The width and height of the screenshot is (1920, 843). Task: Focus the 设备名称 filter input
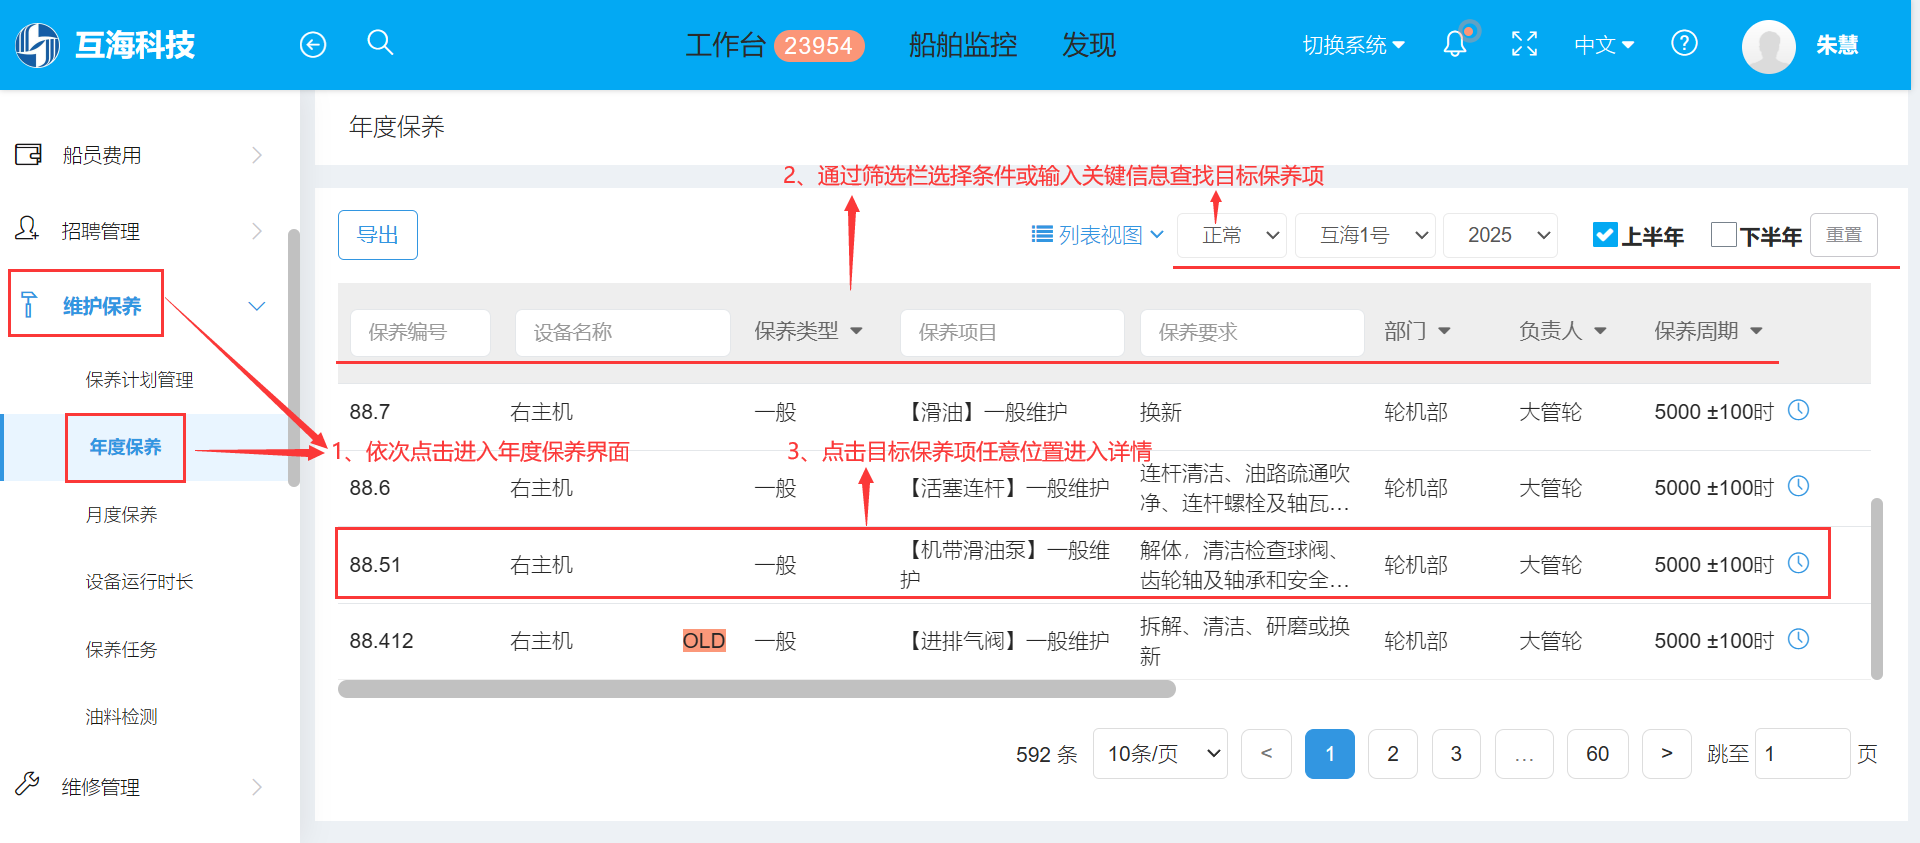tap(622, 332)
